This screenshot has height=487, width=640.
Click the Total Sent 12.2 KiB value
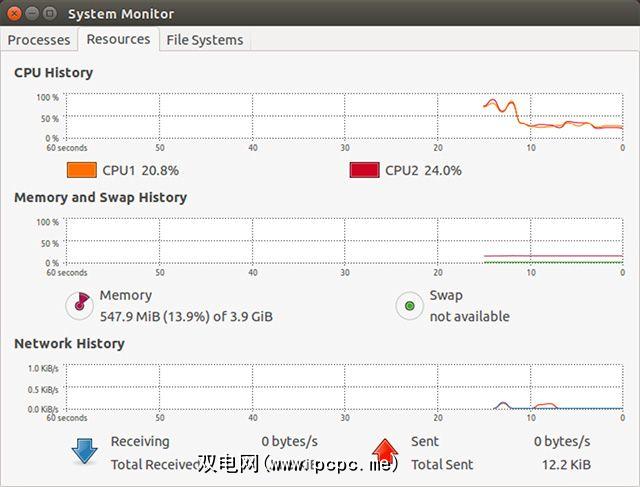click(567, 464)
